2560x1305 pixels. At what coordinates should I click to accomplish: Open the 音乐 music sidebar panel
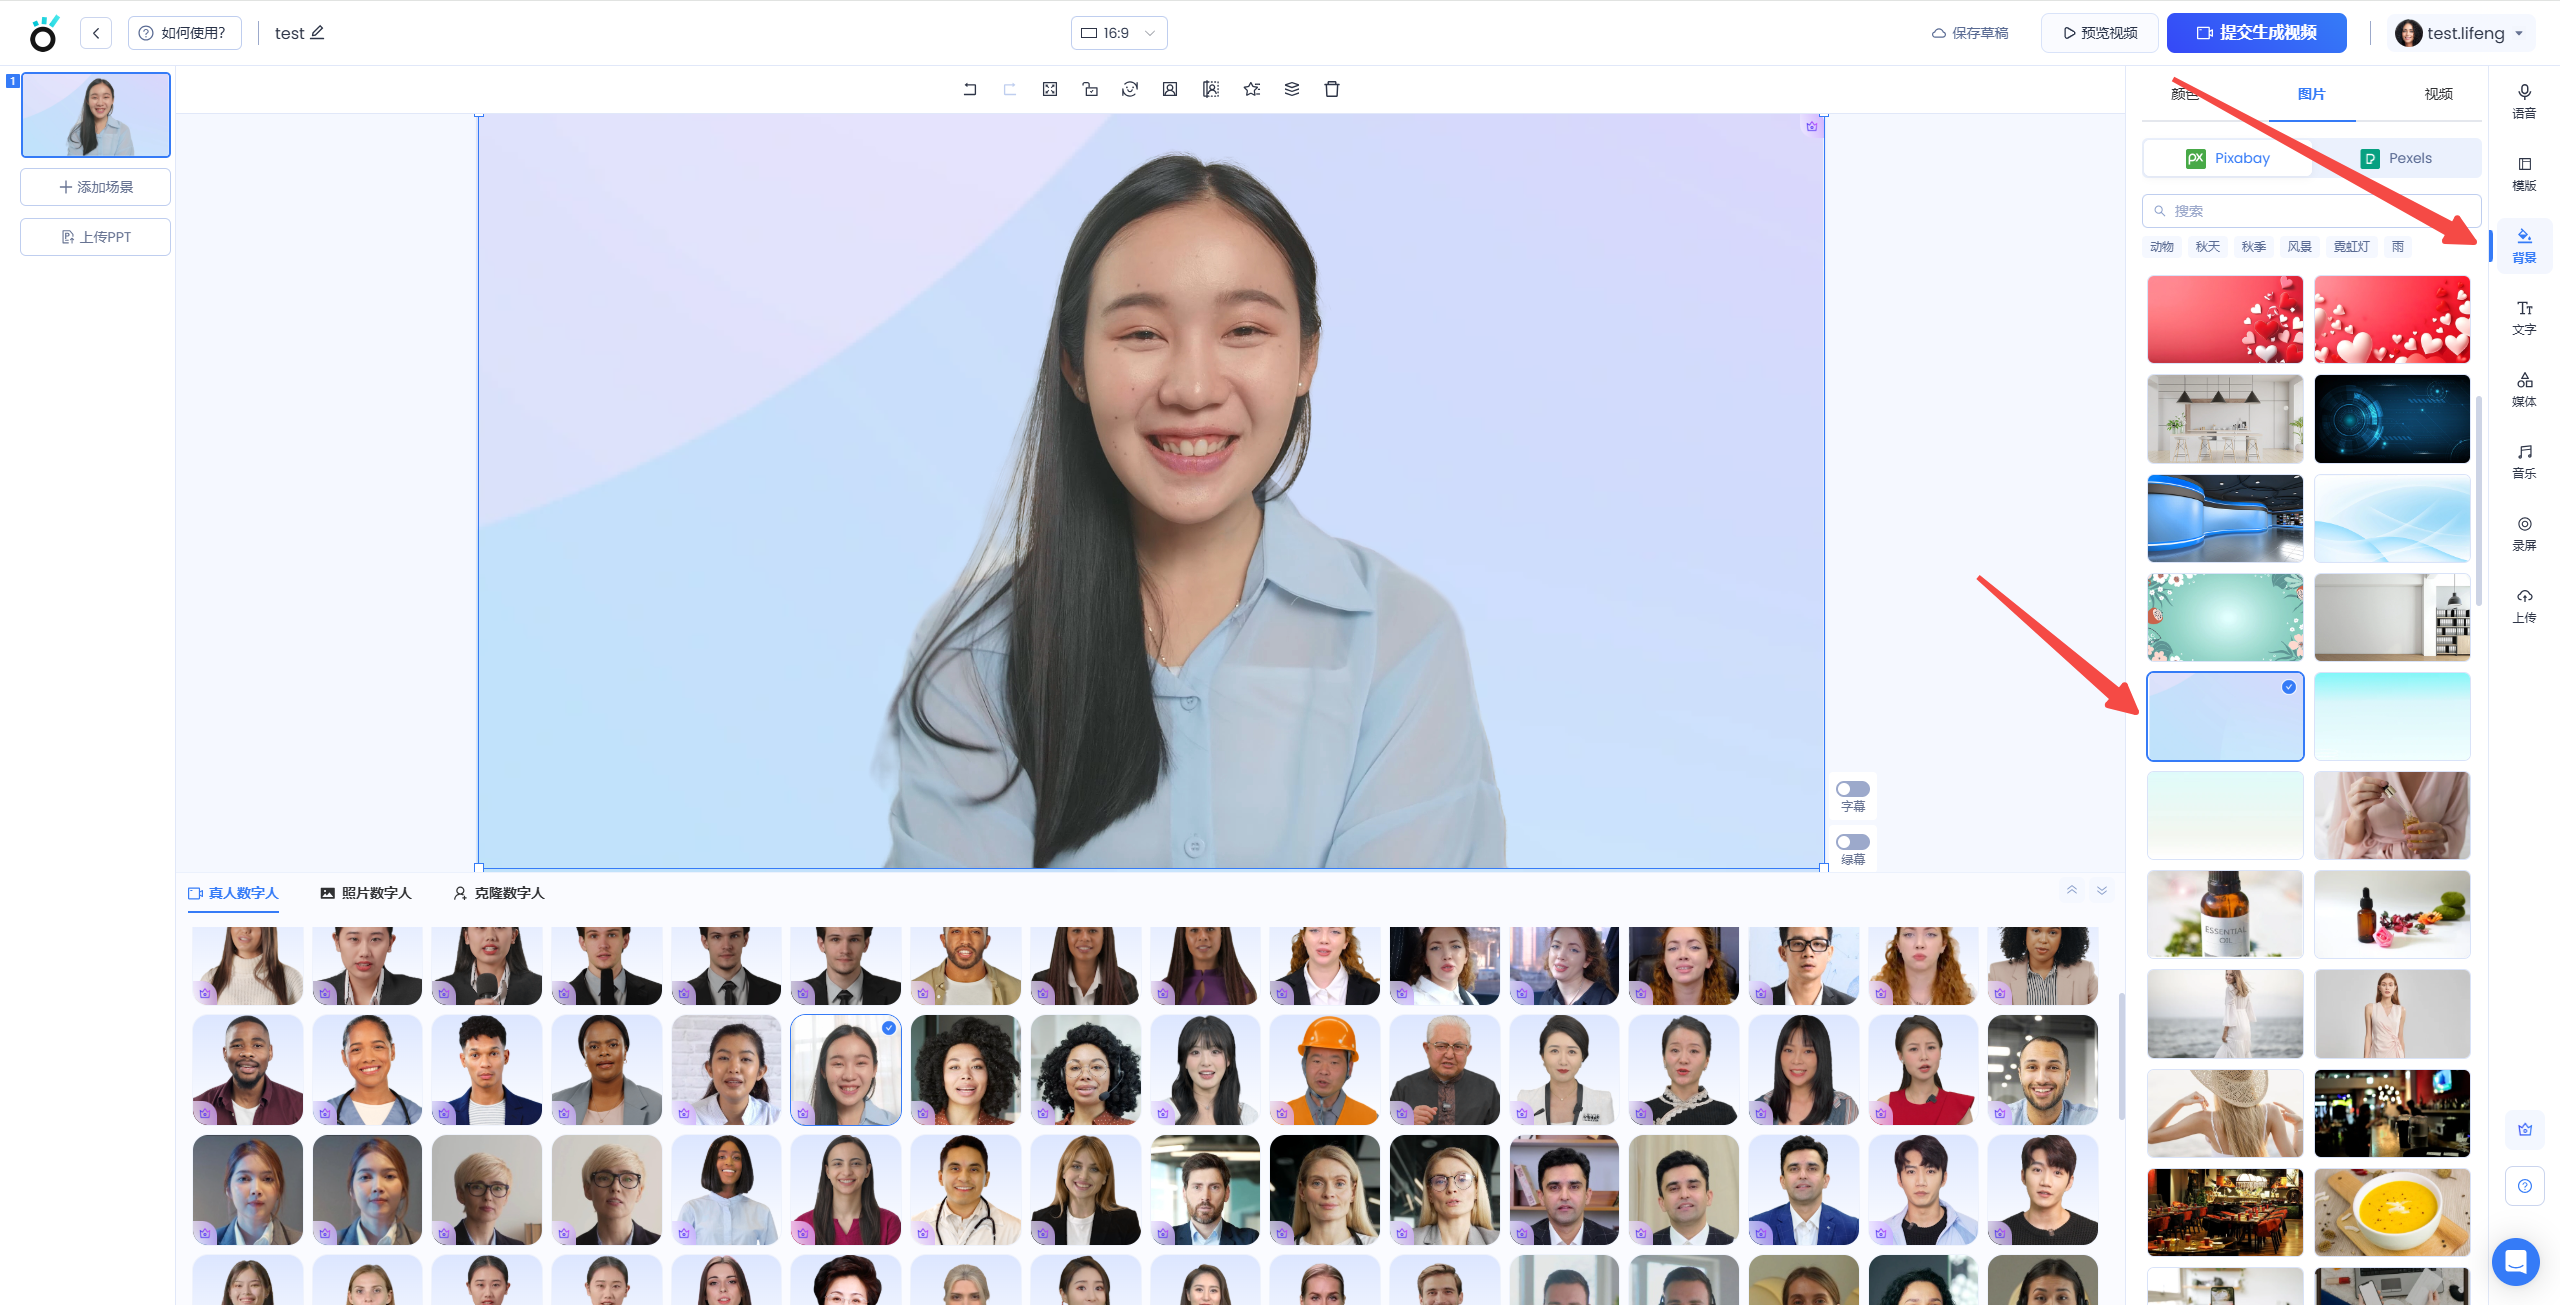(x=2523, y=461)
